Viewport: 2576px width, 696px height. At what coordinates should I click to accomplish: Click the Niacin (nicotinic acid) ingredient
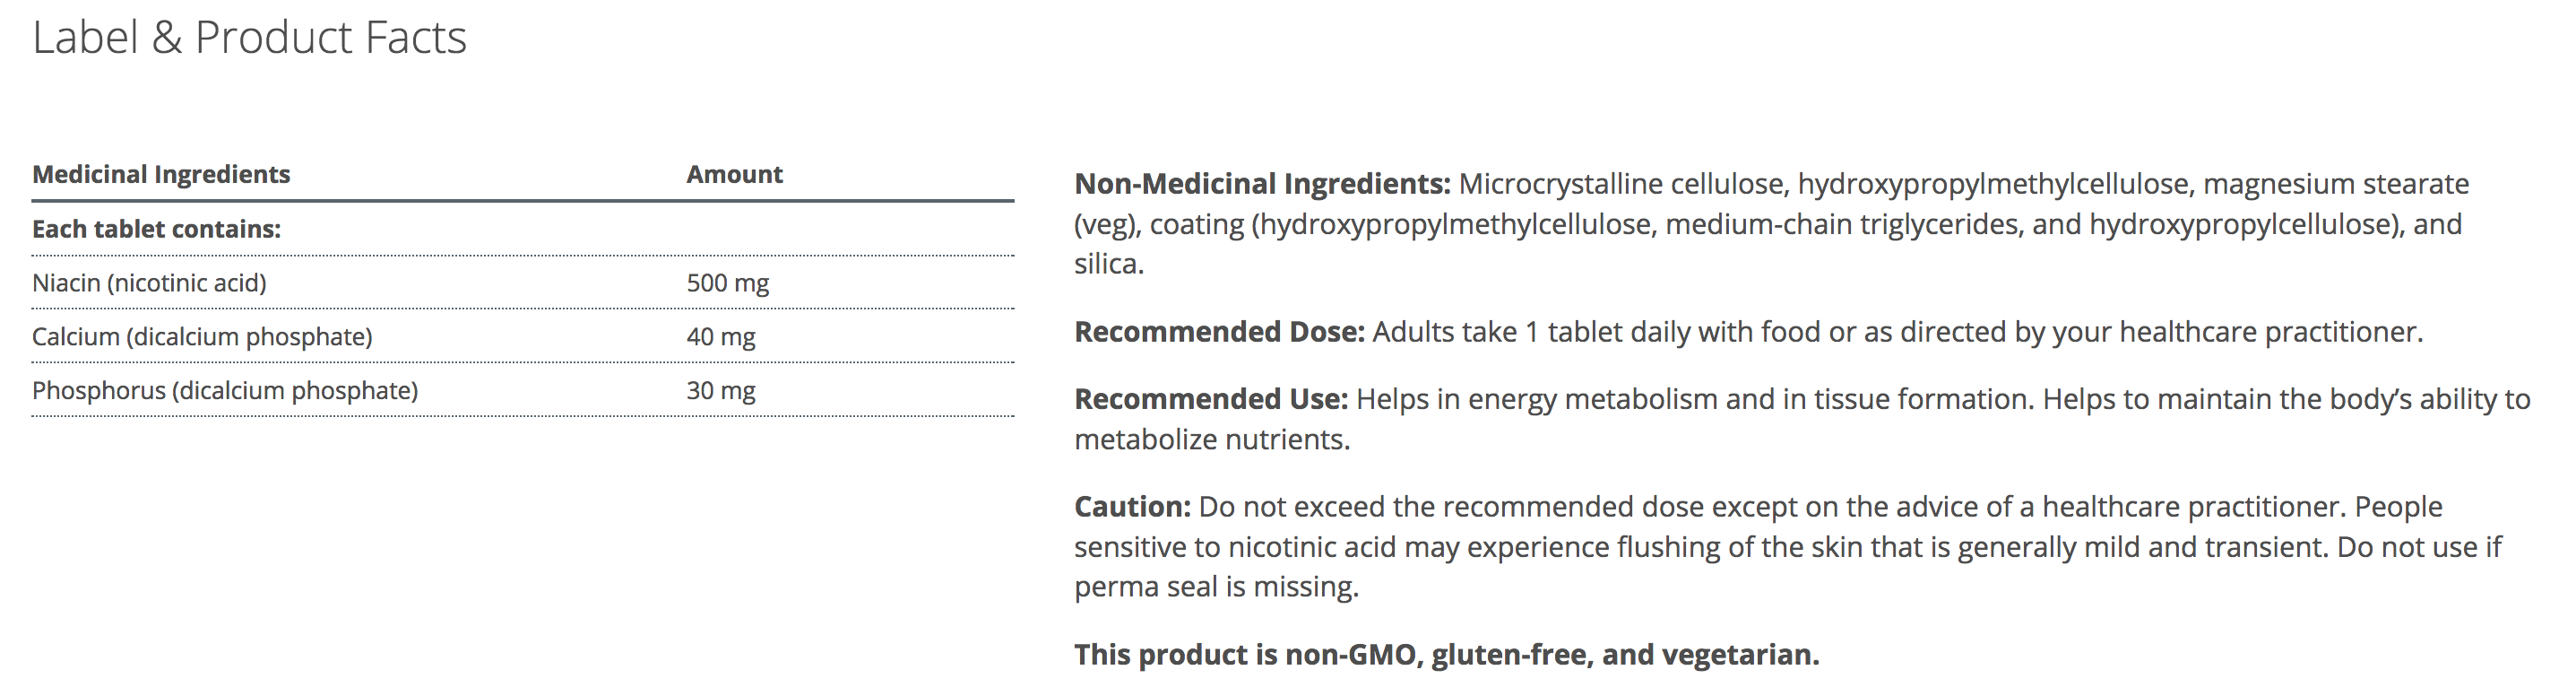pos(149,283)
